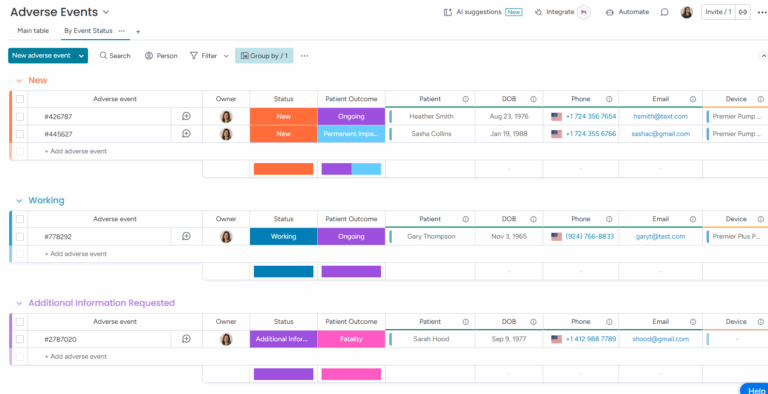Open conversation for event #778292
The image size is (768, 394).
click(x=186, y=237)
